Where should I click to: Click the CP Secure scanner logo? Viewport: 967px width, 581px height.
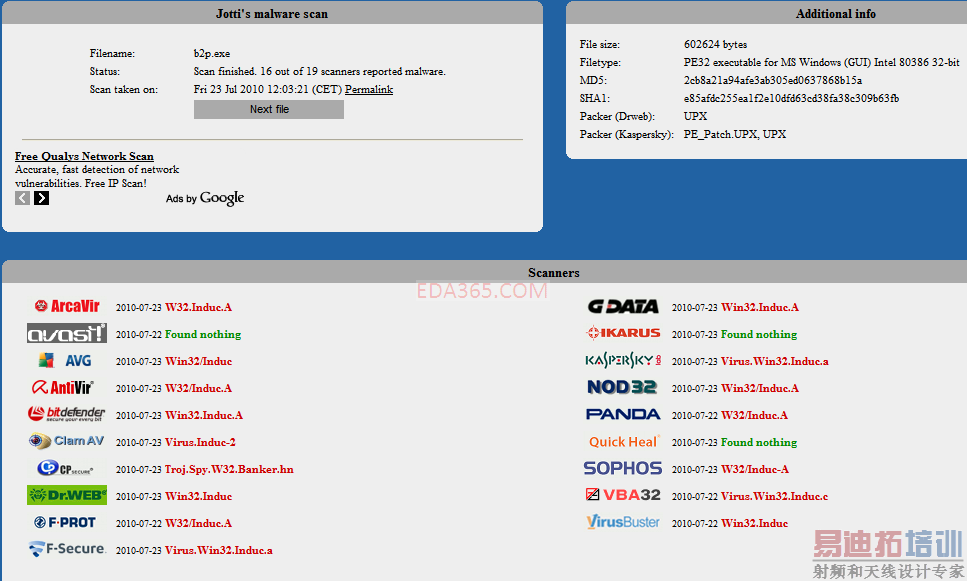pos(65,468)
